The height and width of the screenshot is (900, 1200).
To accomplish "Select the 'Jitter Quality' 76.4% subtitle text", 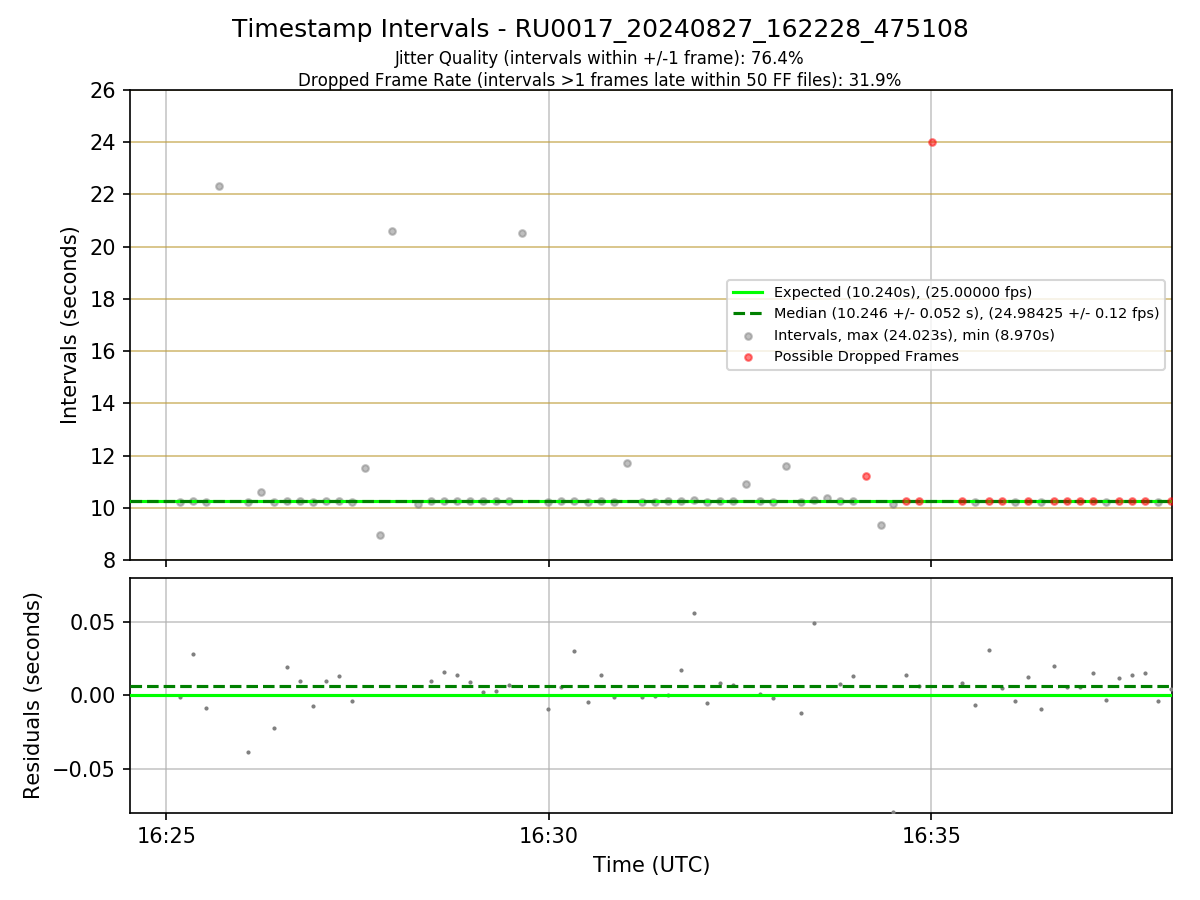I will coord(600,58).
